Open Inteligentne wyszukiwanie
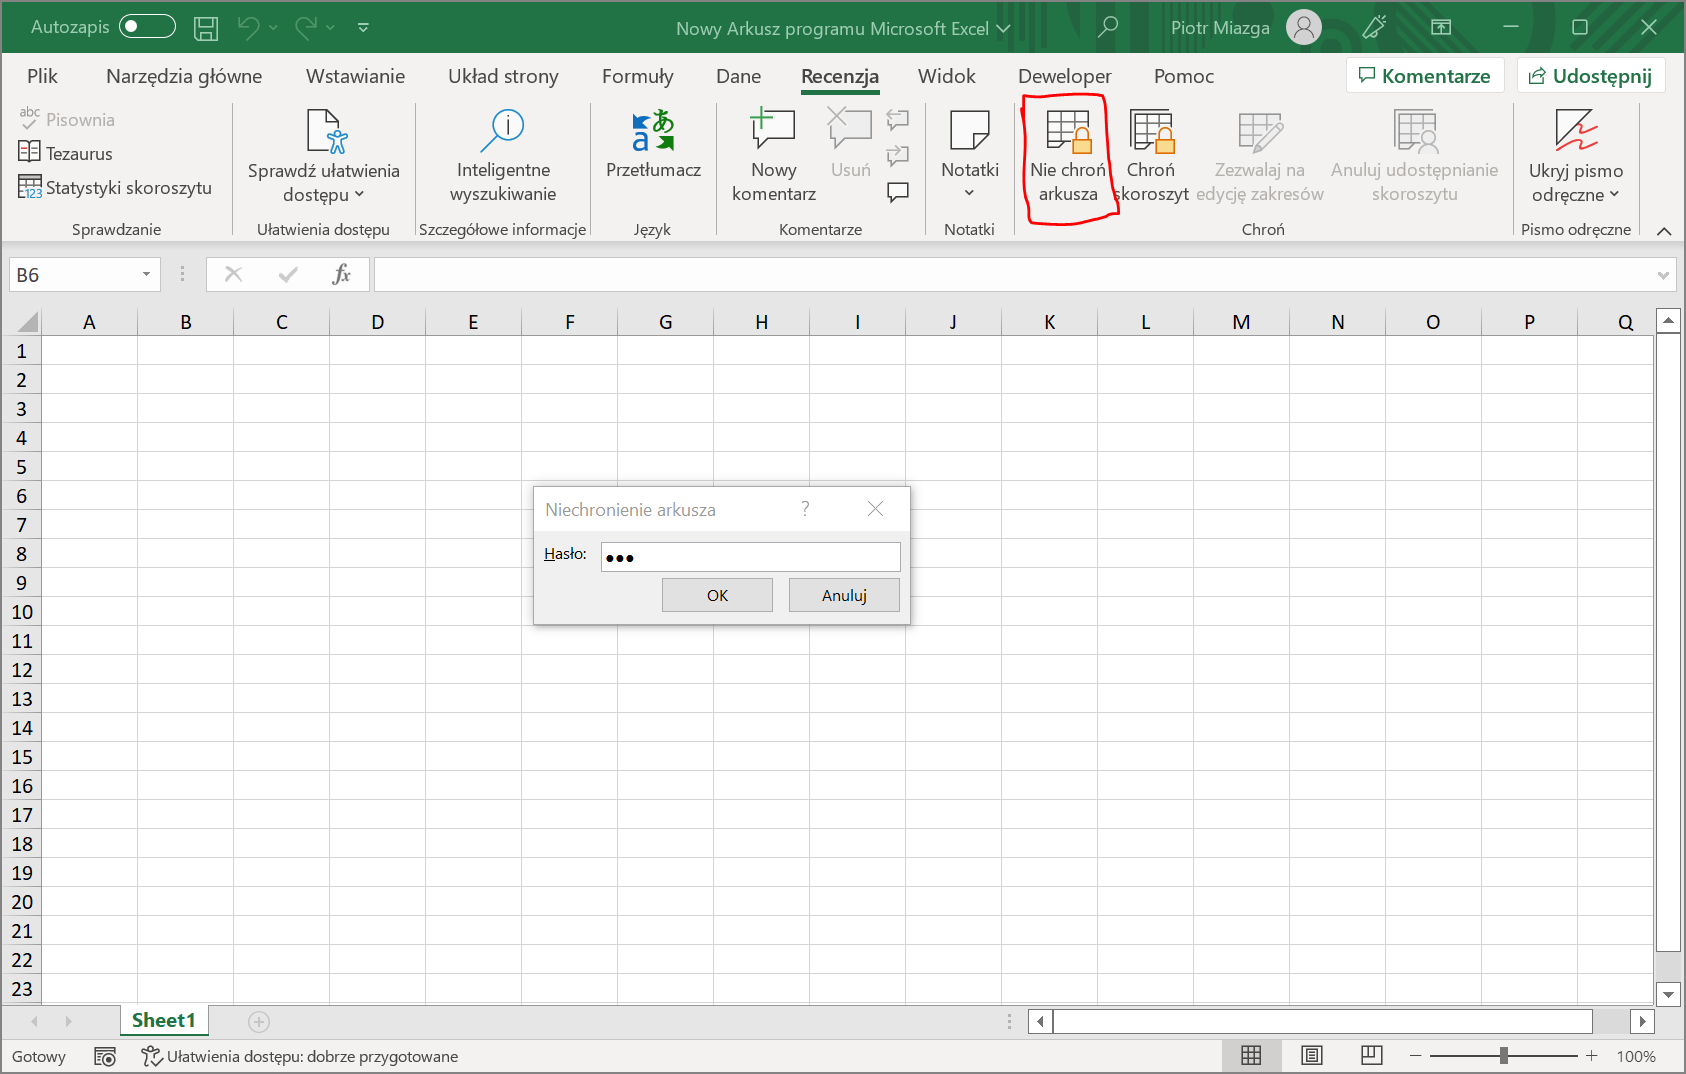 pos(503,156)
